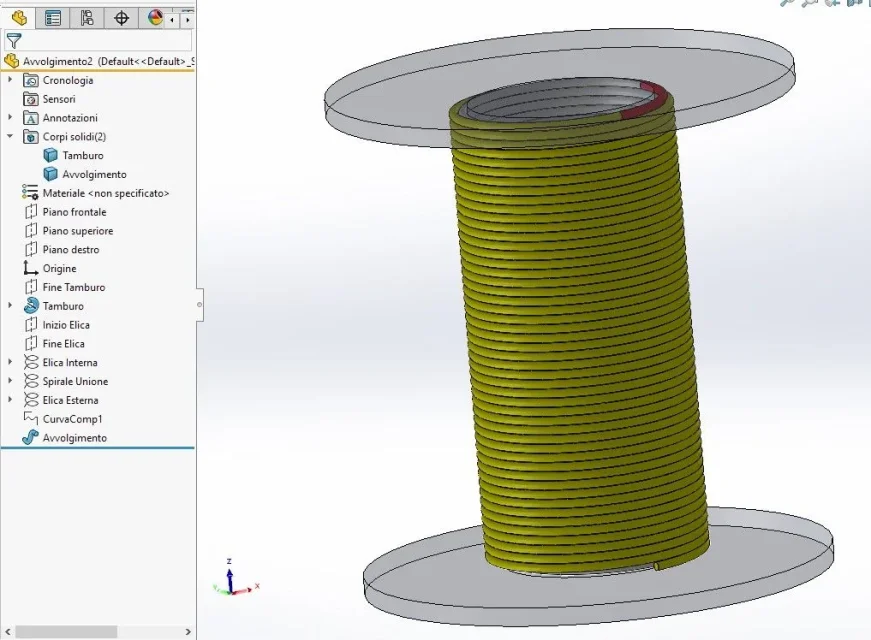This screenshot has width=871, height=640.
Task: Open the DimXpertManager crosshair tab
Action: (121, 18)
